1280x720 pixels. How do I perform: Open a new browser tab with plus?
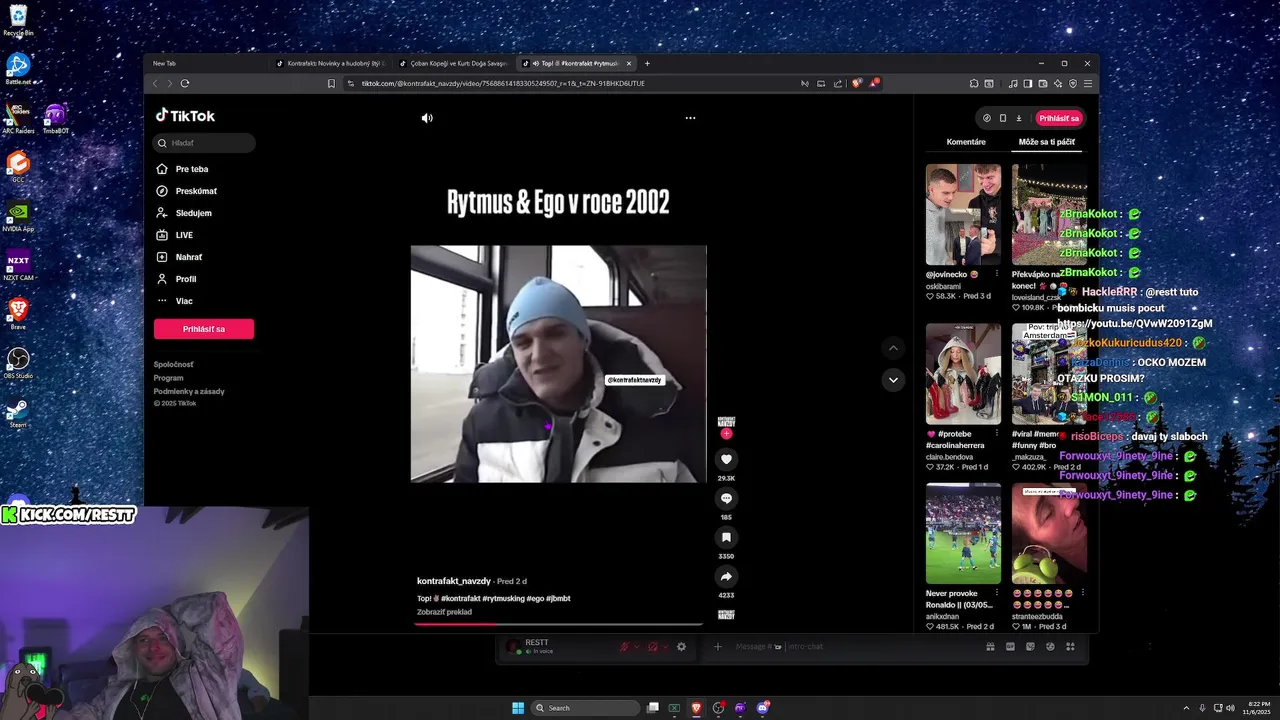[x=647, y=63]
